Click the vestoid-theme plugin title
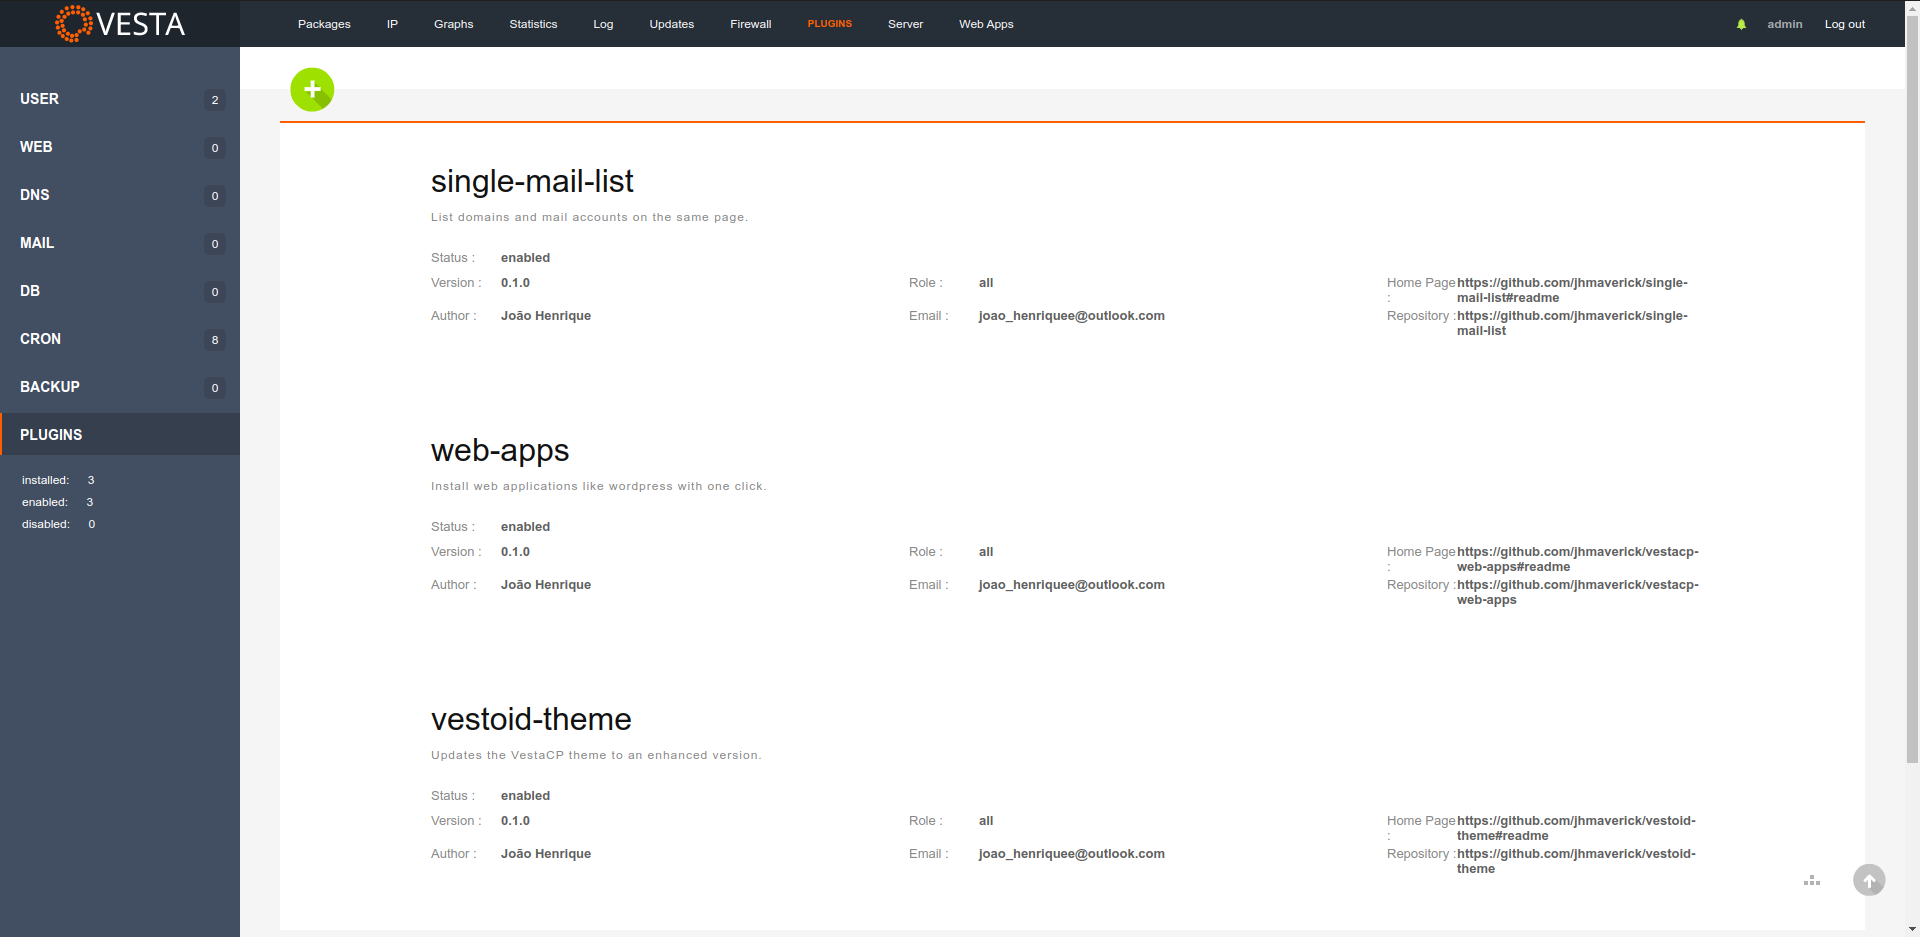This screenshot has height=937, width=1920. click(531, 719)
